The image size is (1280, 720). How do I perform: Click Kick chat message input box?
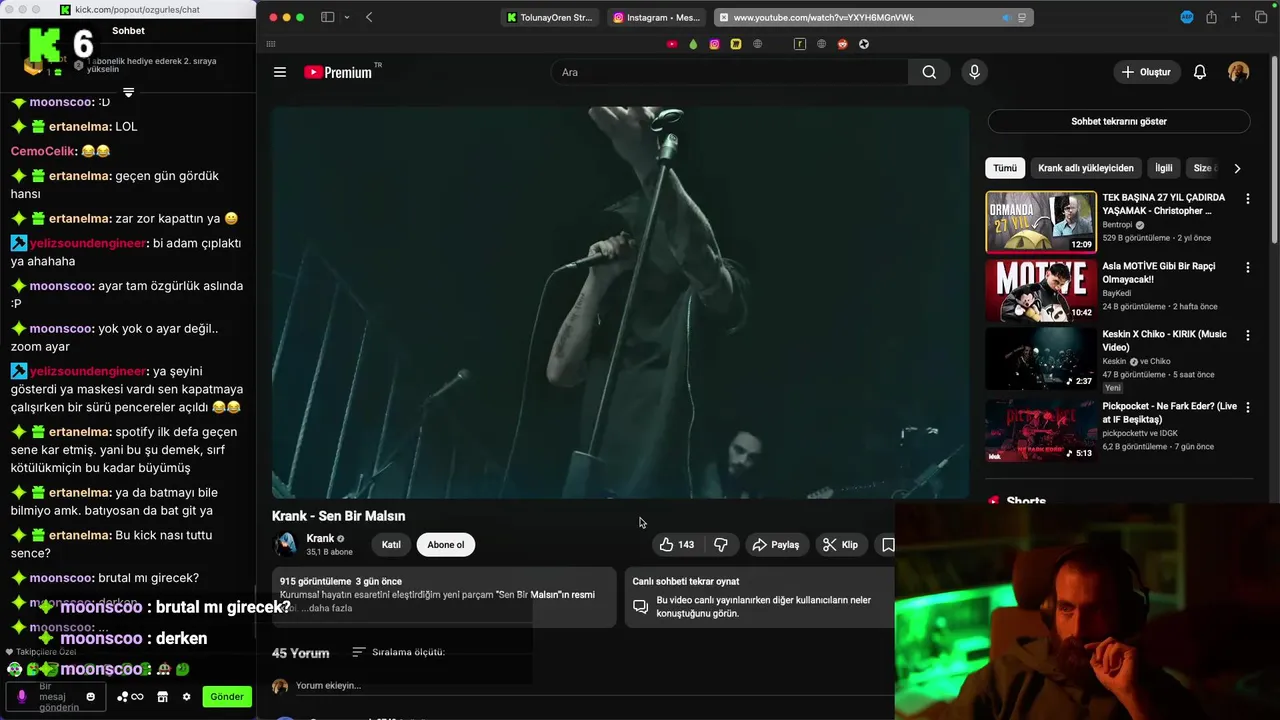coord(54,696)
